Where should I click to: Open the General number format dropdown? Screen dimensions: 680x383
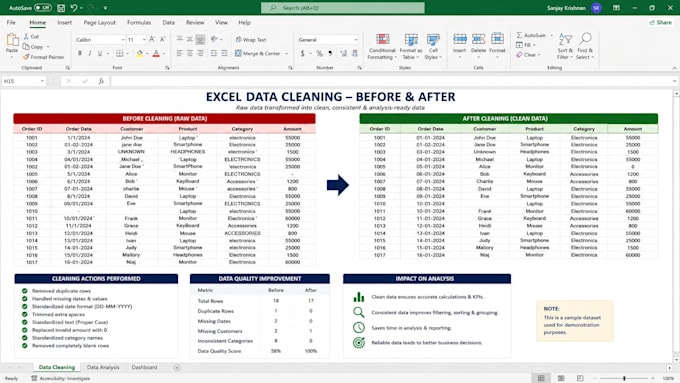pos(356,39)
